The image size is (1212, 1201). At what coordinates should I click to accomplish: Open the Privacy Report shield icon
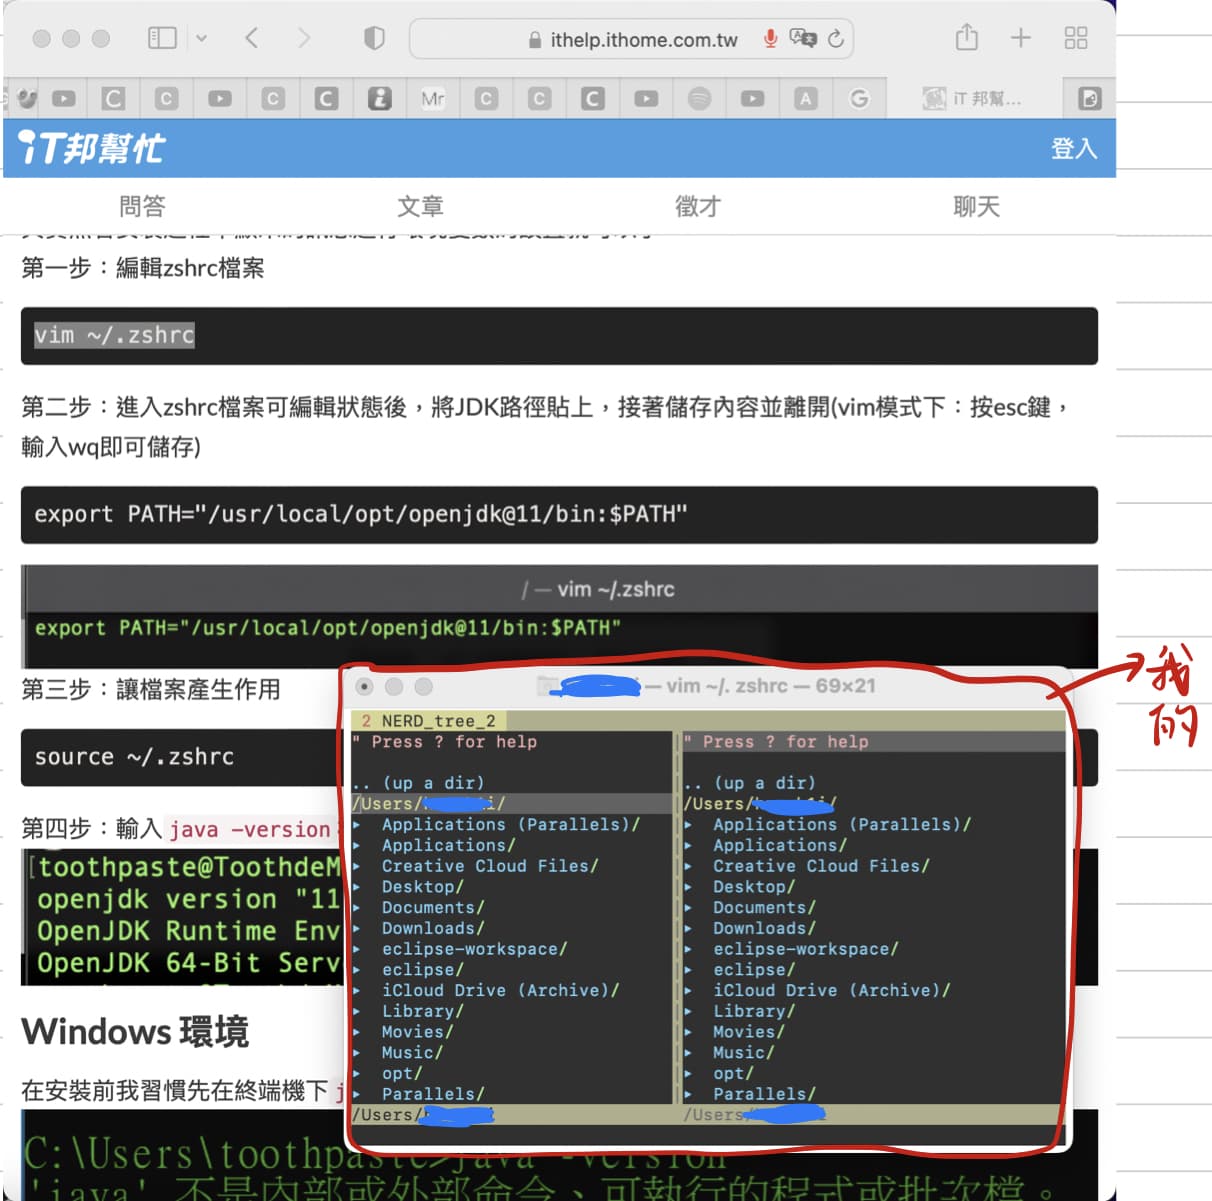374,37
